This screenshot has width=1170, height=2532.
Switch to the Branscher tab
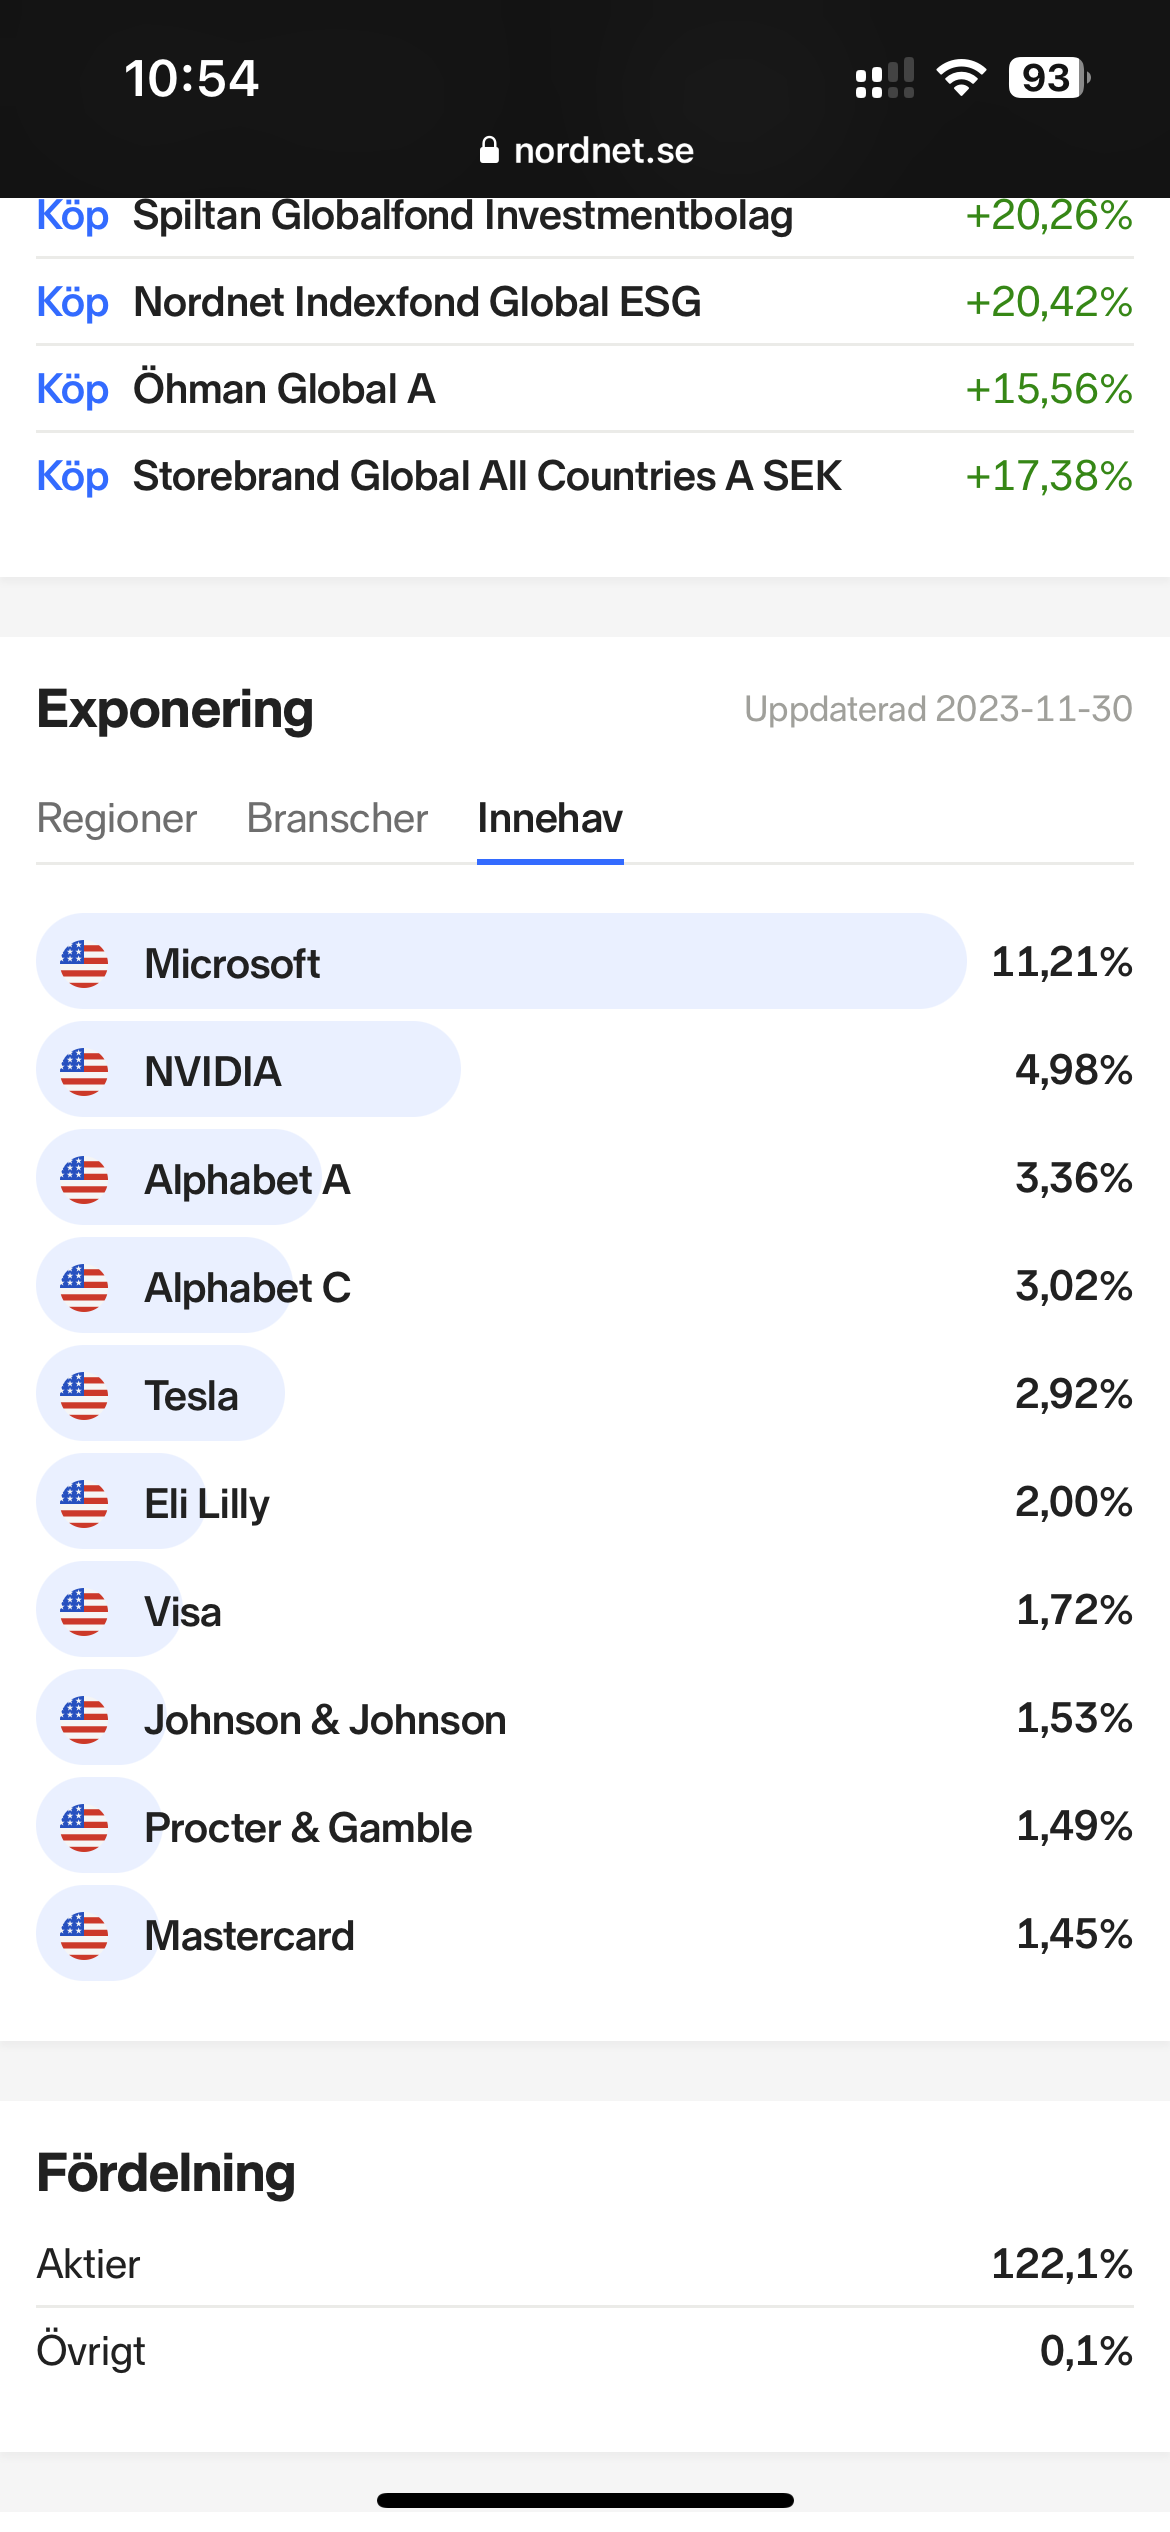(337, 818)
